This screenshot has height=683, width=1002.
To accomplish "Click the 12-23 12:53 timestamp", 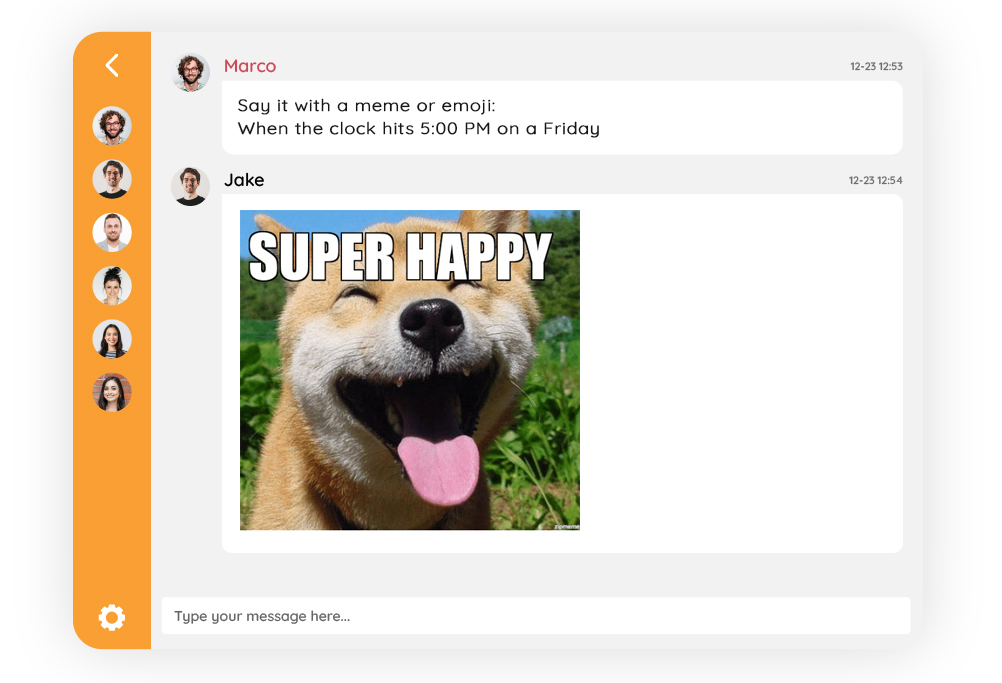I will coord(876,67).
